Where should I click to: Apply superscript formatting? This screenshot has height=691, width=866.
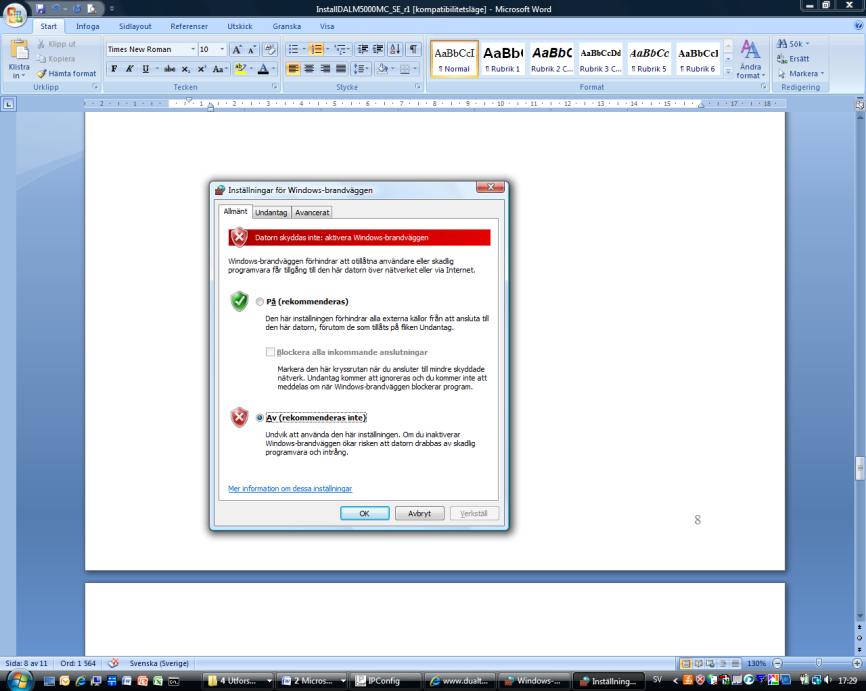[x=202, y=69]
